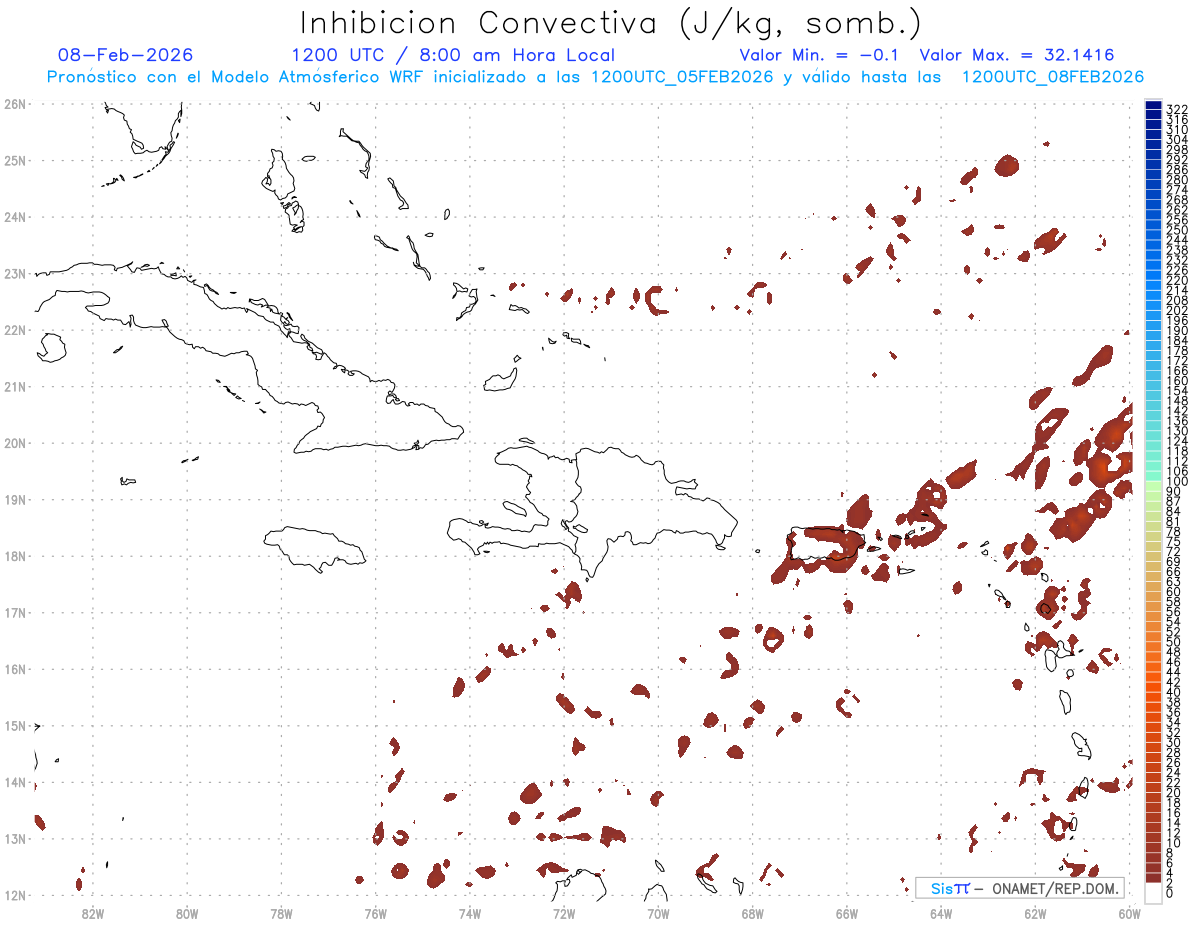Click the '0' colorbar value
This screenshot has height=927, width=1200.
(x=1170, y=894)
